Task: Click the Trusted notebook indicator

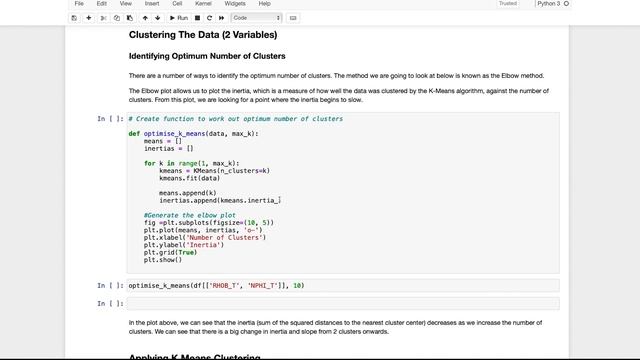Action: tap(508, 4)
